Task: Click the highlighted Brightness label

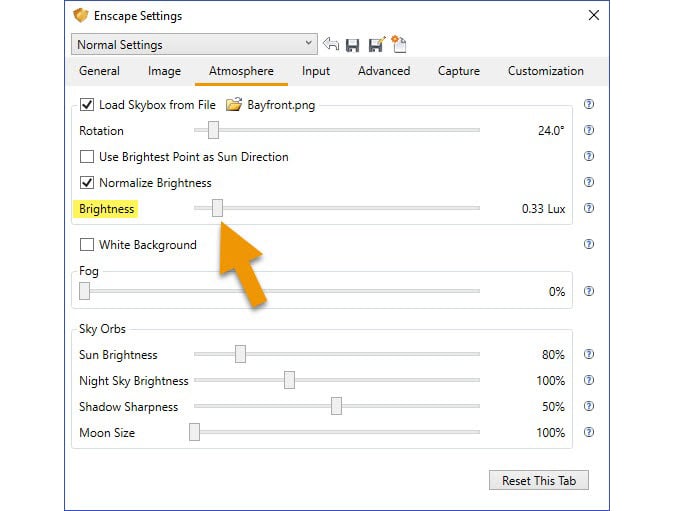Action: click(x=106, y=209)
